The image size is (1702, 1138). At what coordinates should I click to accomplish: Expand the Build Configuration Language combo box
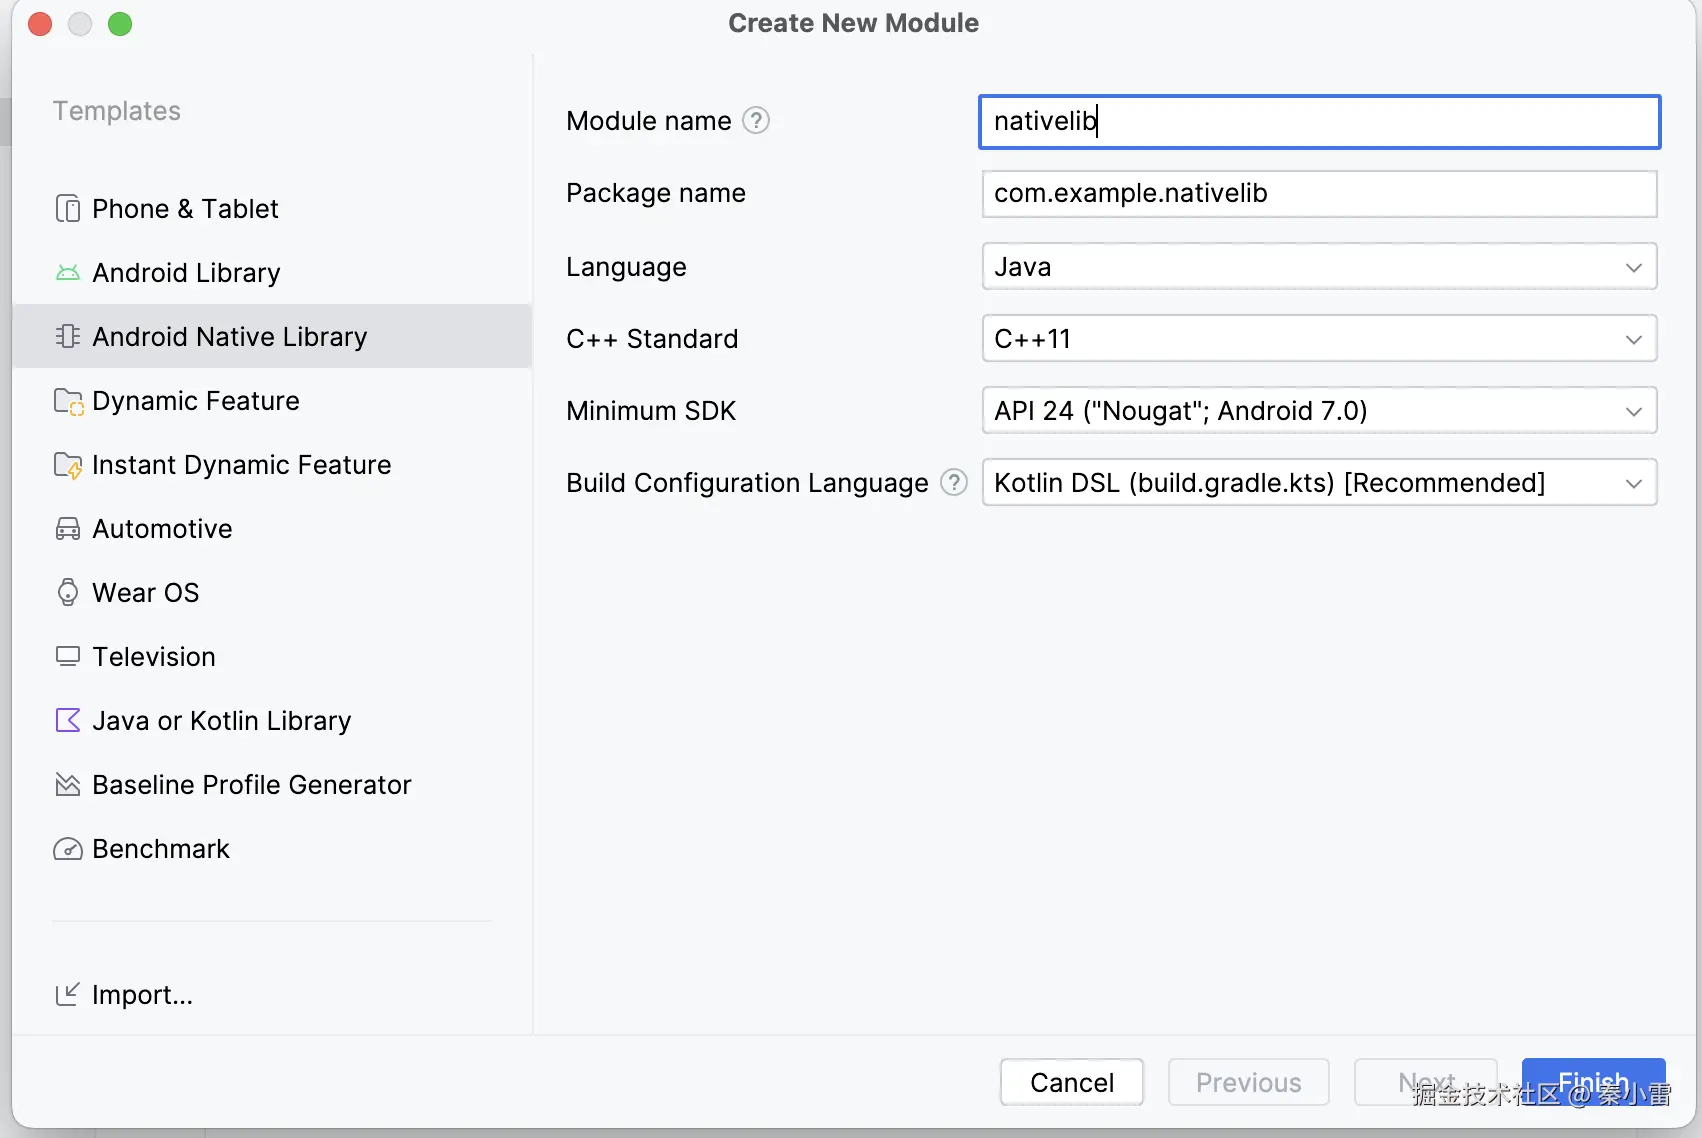(1319, 483)
